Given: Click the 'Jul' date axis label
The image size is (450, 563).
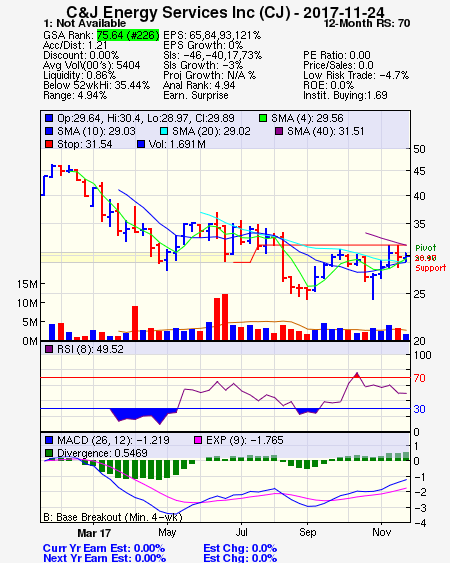Looking at the screenshot, I should [x=242, y=532].
